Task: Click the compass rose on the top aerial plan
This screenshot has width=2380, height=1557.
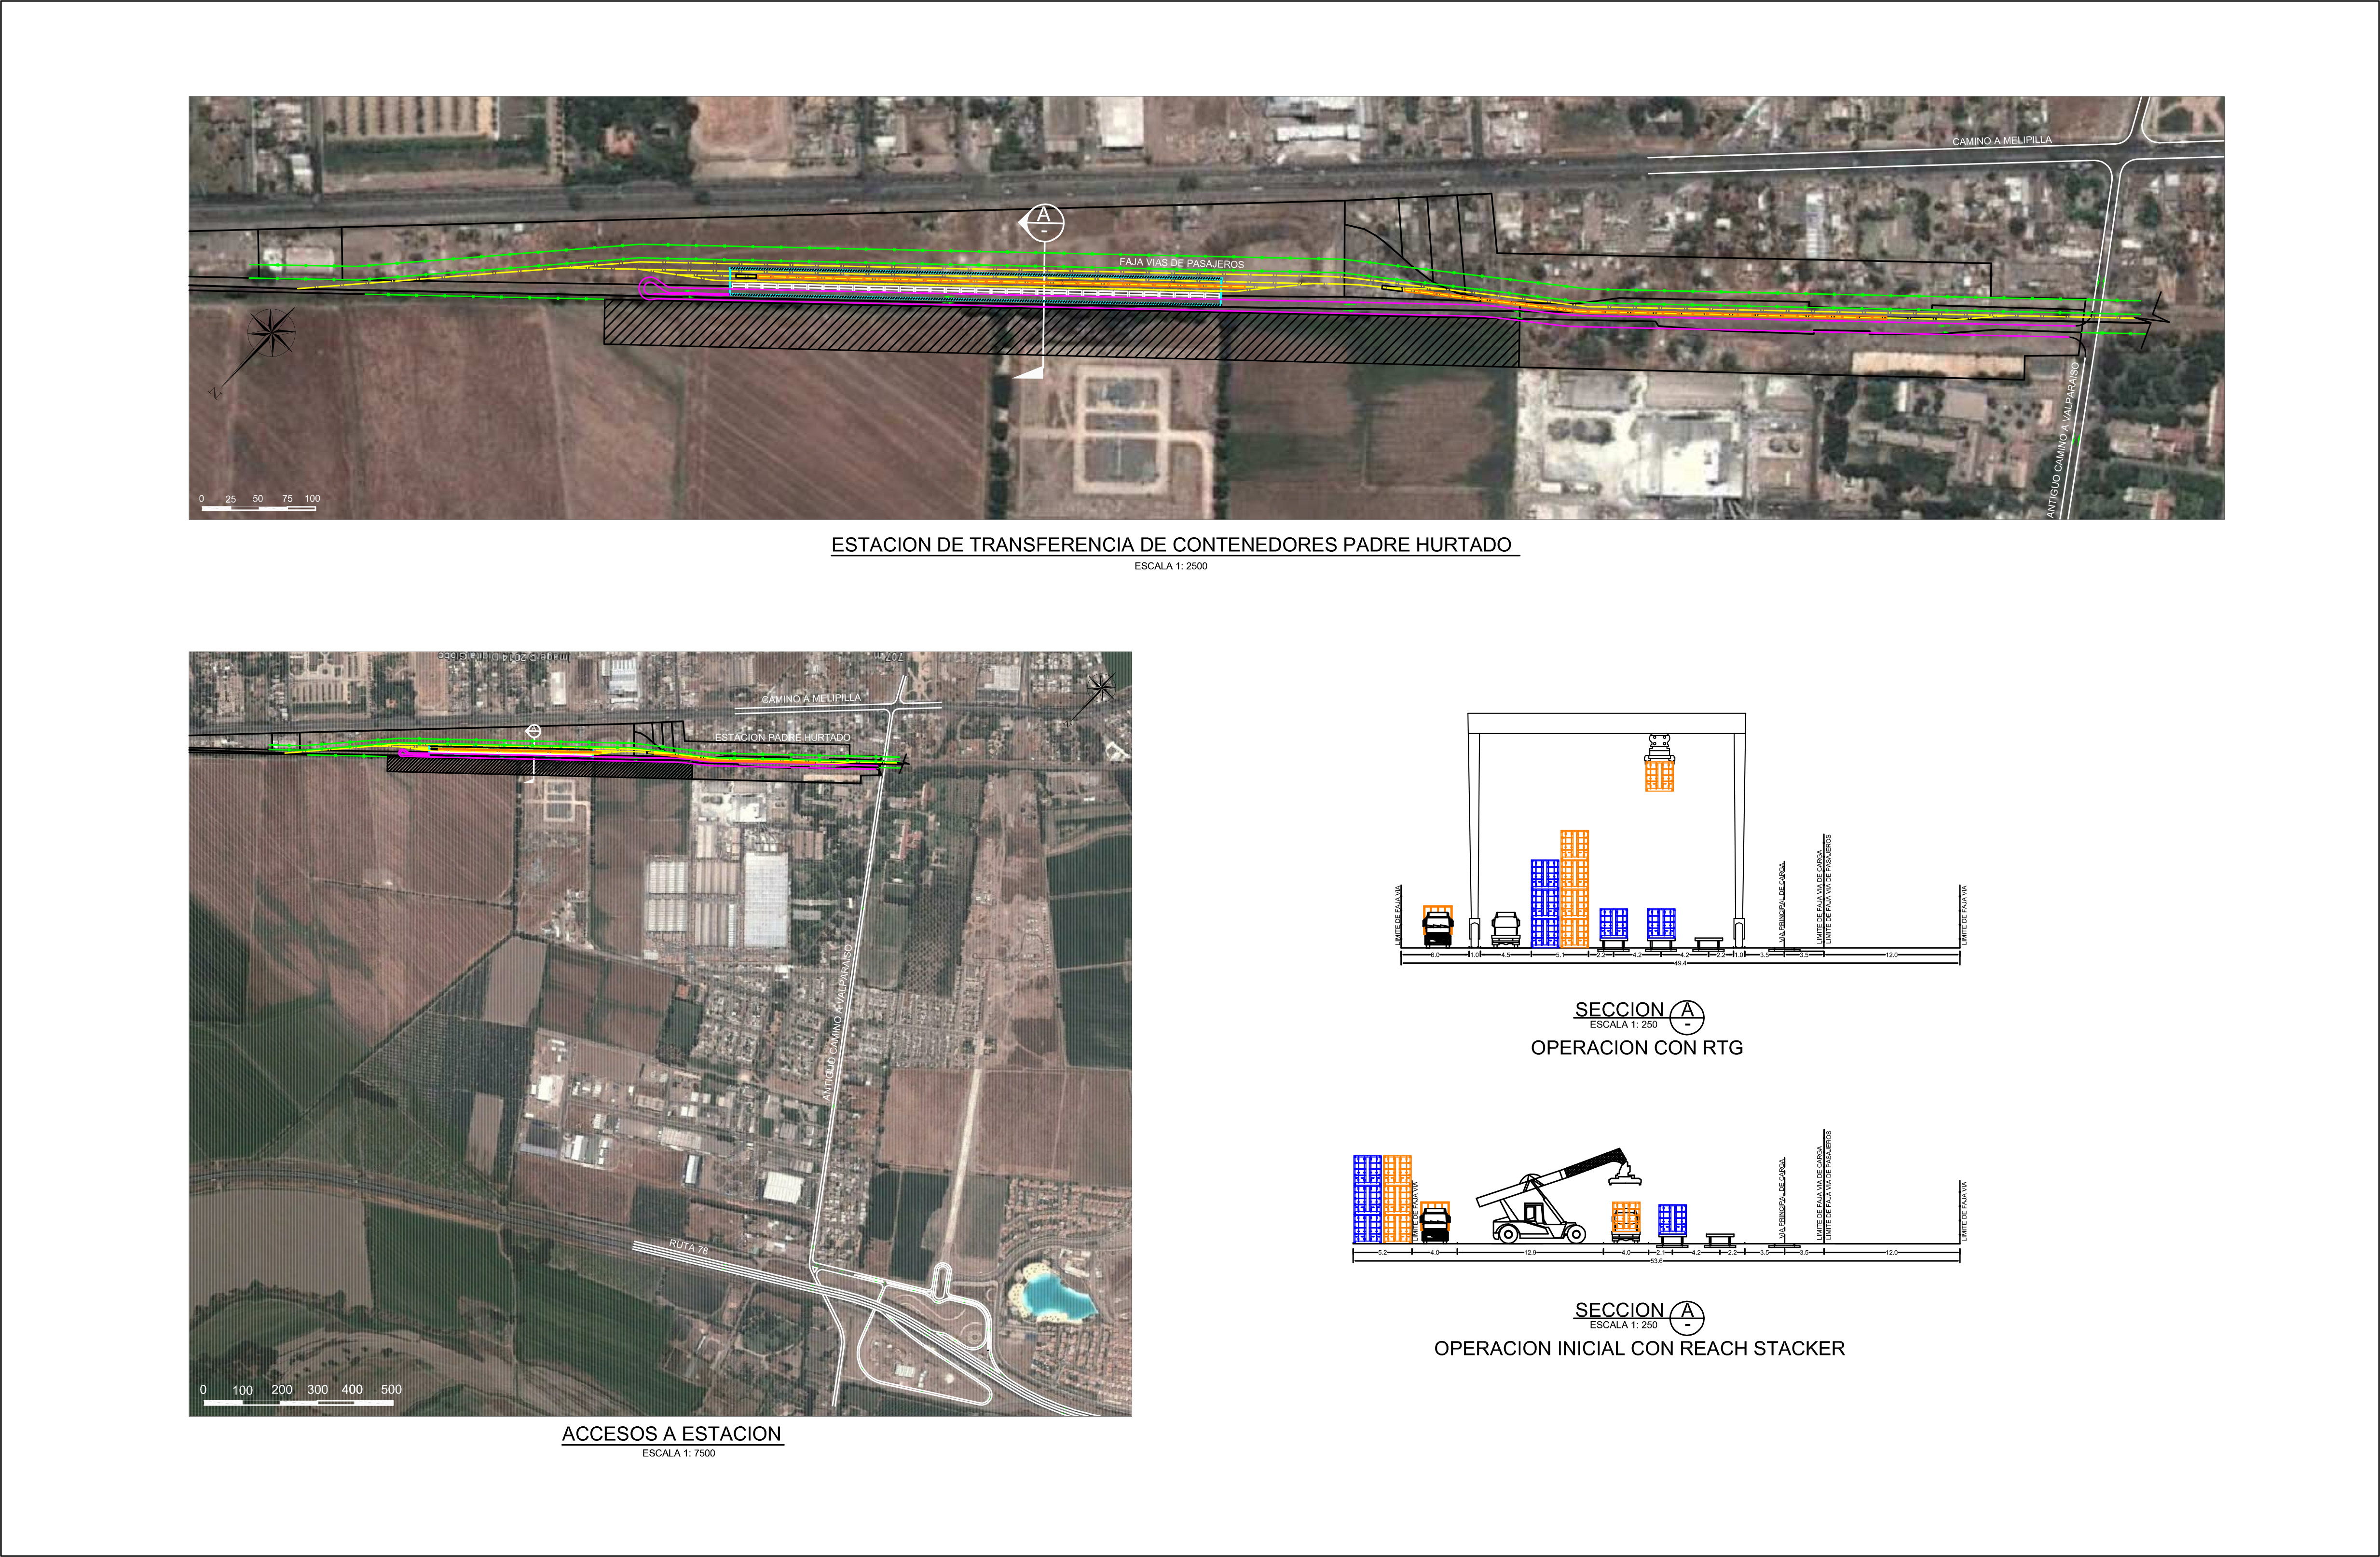Action: click(x=271, y=333)
